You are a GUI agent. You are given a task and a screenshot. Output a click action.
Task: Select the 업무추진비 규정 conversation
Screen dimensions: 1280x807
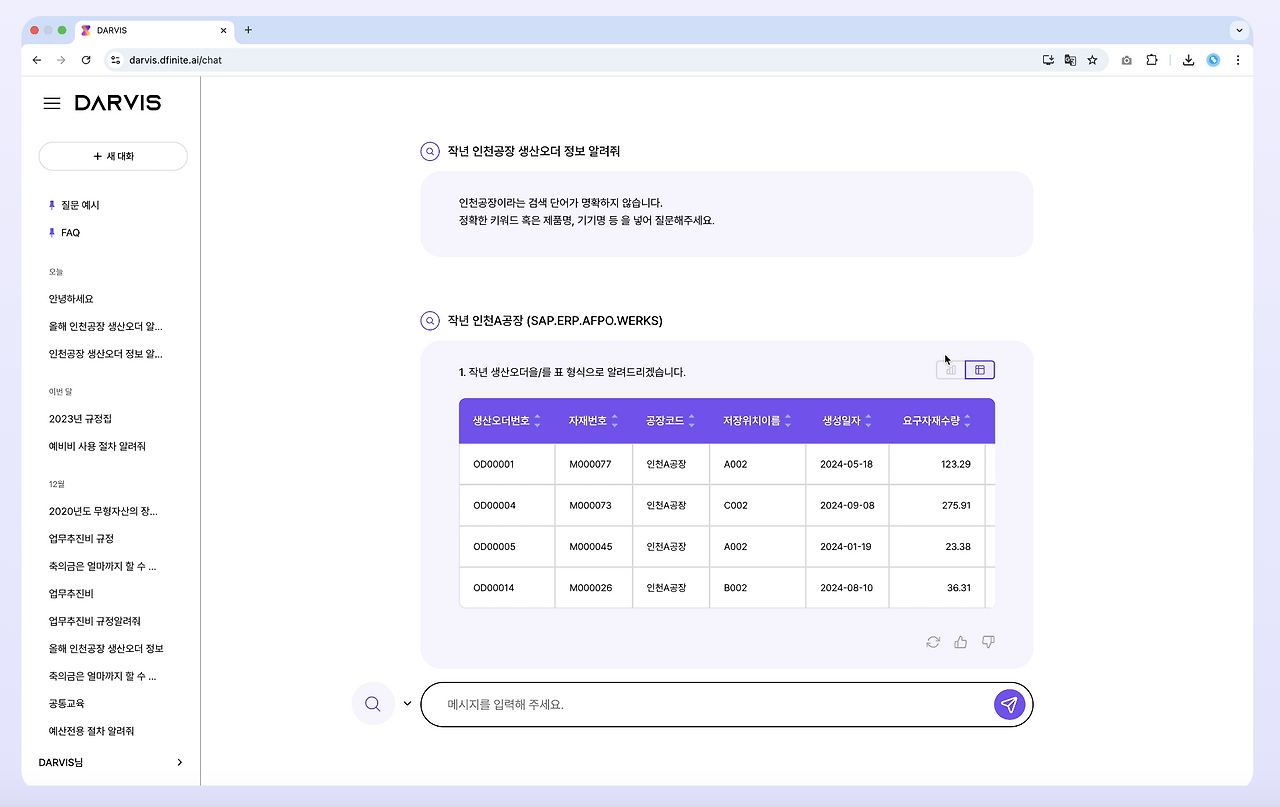point(81,539)
